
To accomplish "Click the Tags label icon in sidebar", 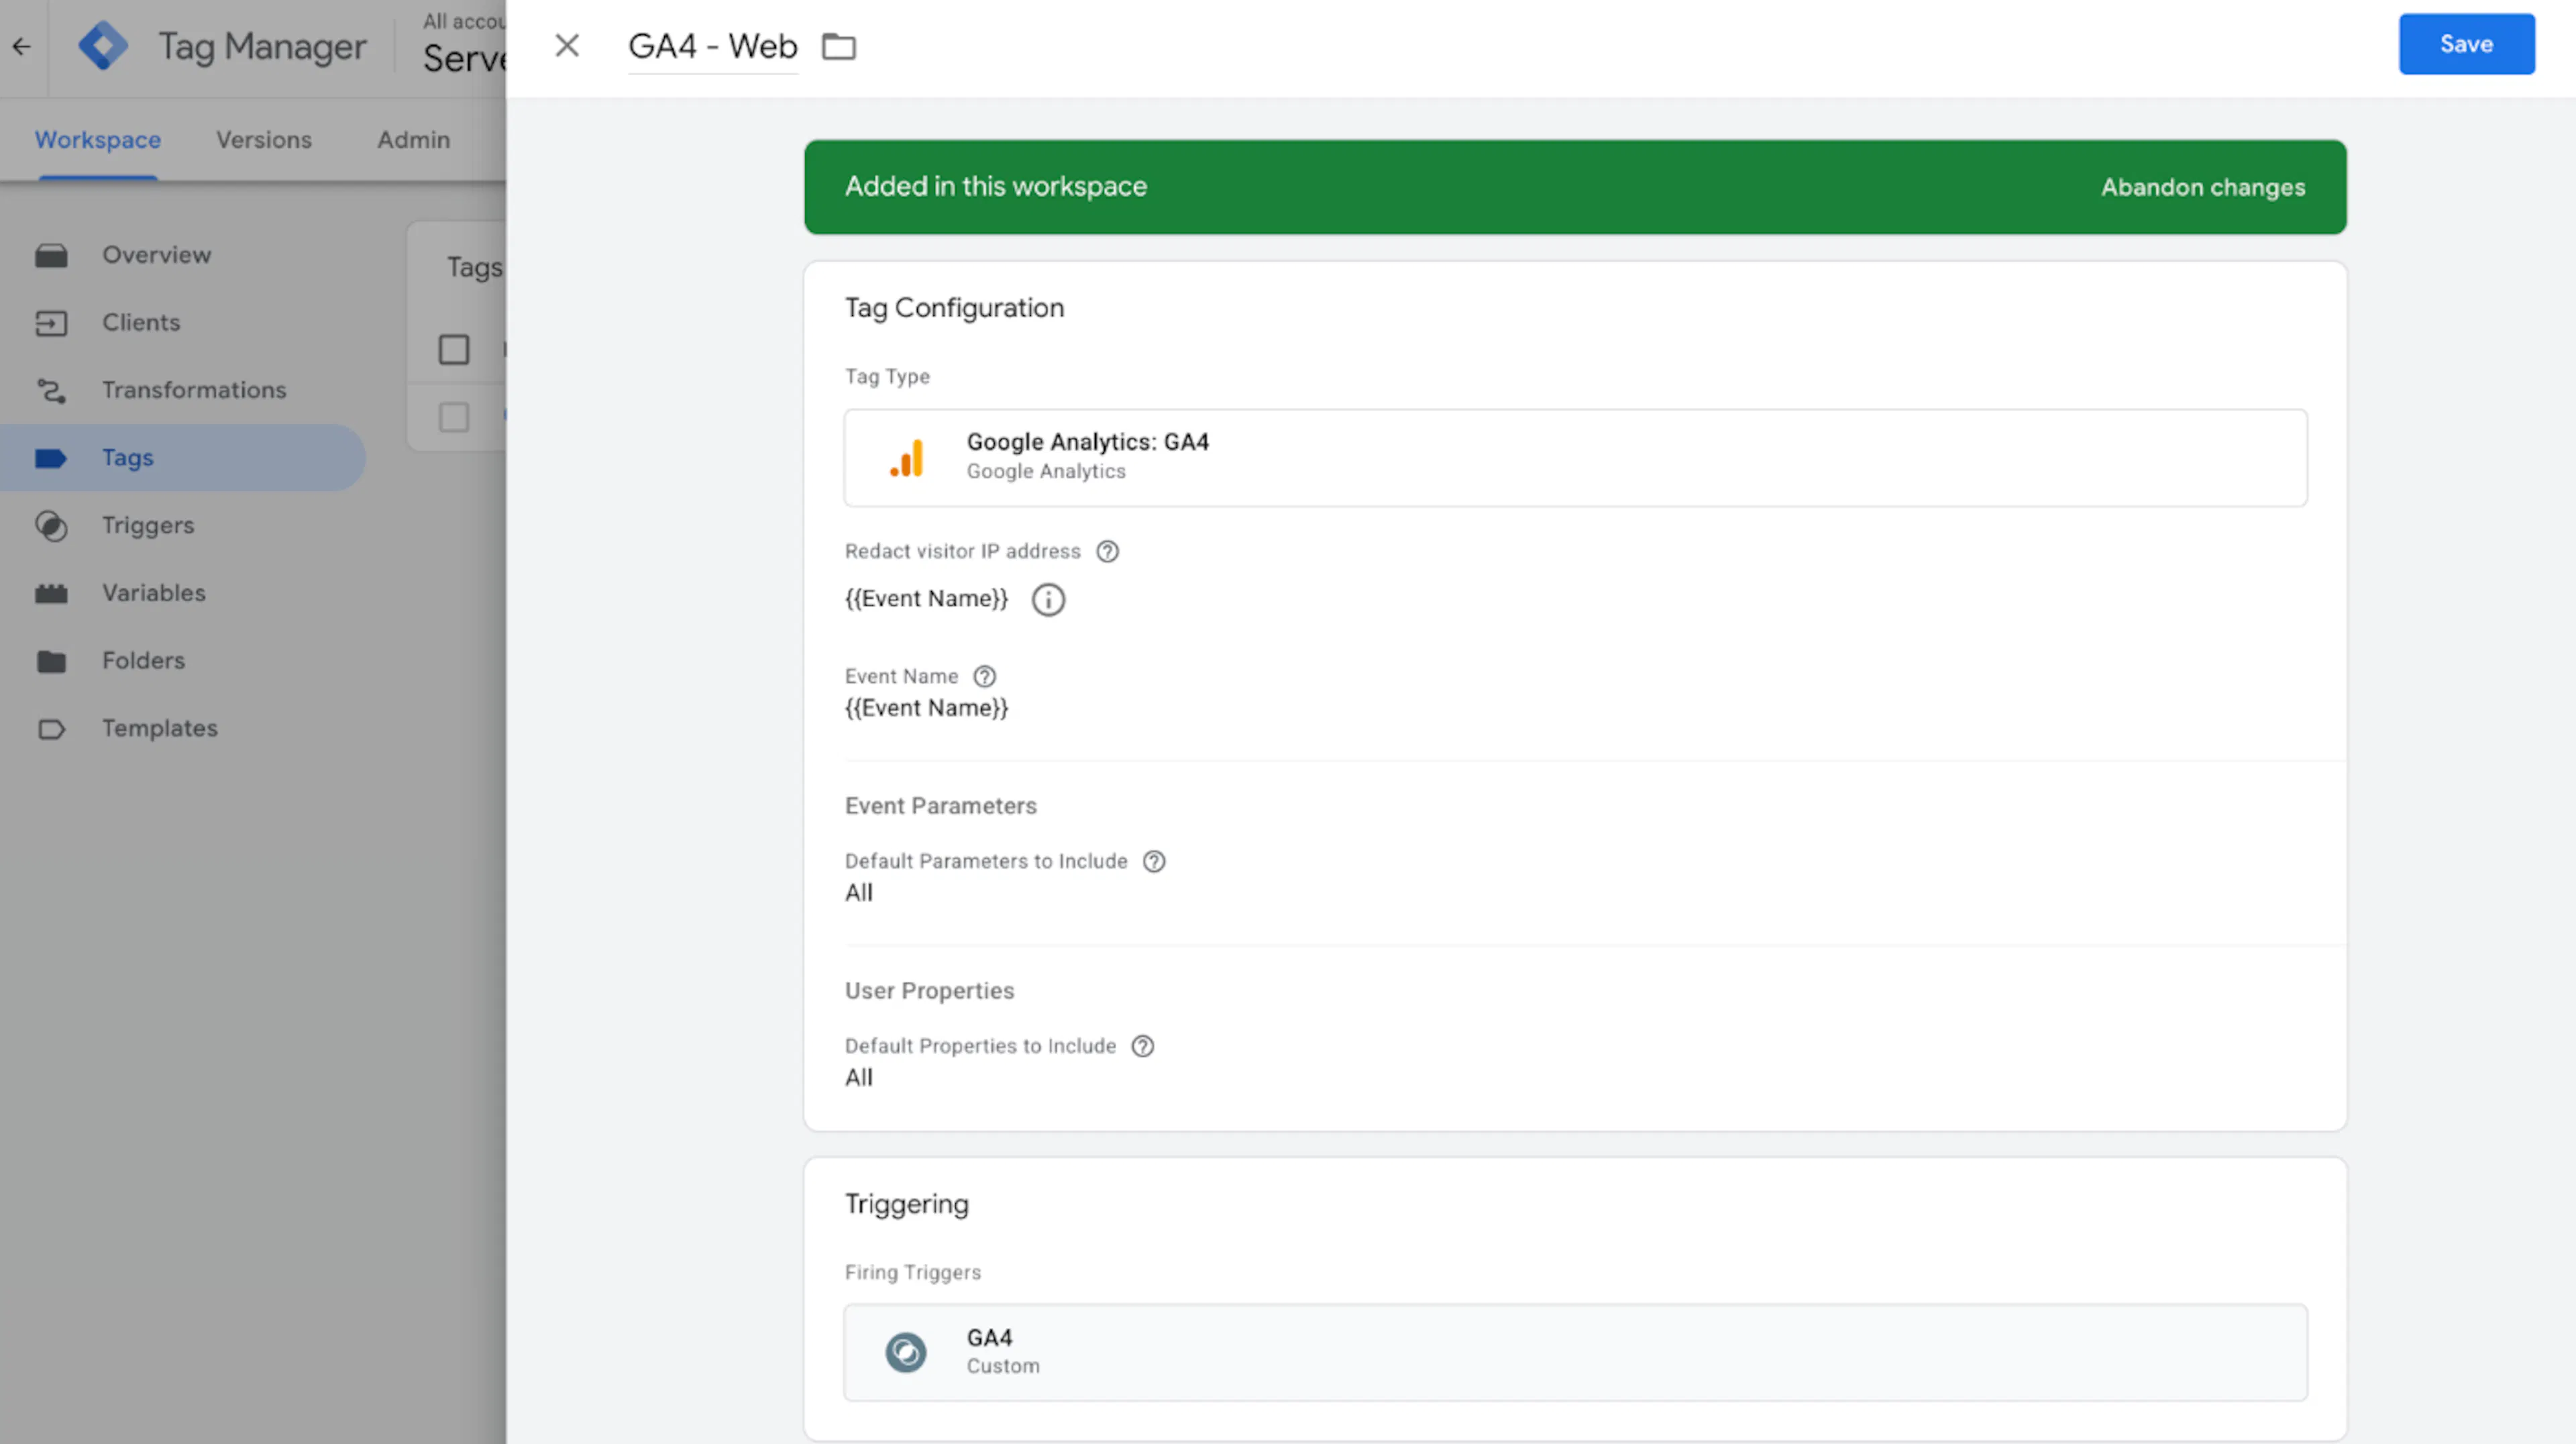I will coord(51,459).
